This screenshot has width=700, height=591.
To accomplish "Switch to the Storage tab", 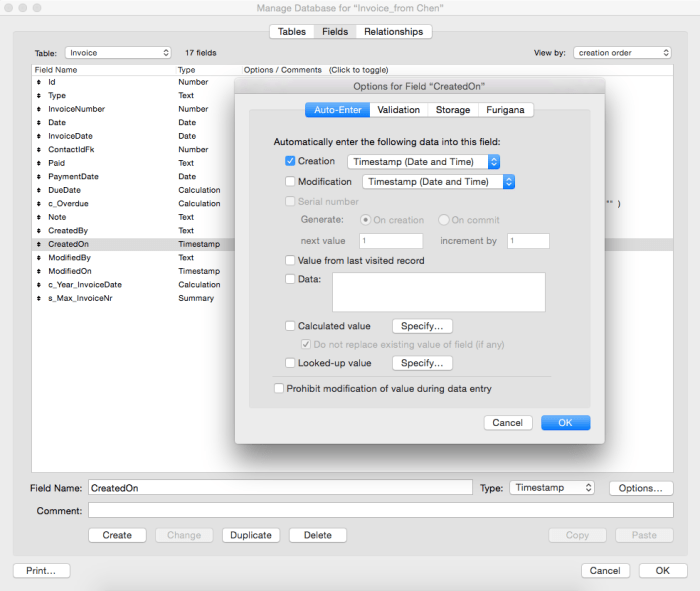I will 452,110.
